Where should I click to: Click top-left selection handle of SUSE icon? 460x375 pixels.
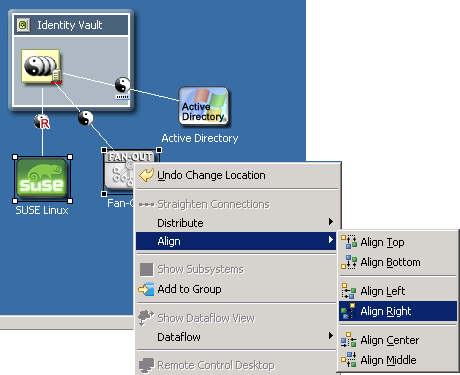pos(15,157)
